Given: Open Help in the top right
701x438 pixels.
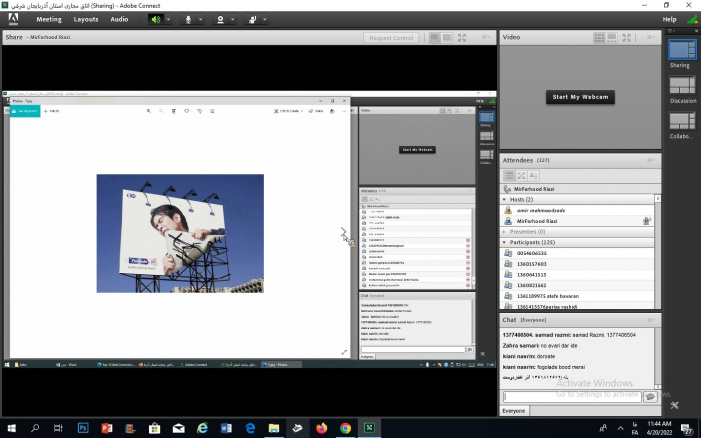Looking at the screenshot, I should click(669, 19).
